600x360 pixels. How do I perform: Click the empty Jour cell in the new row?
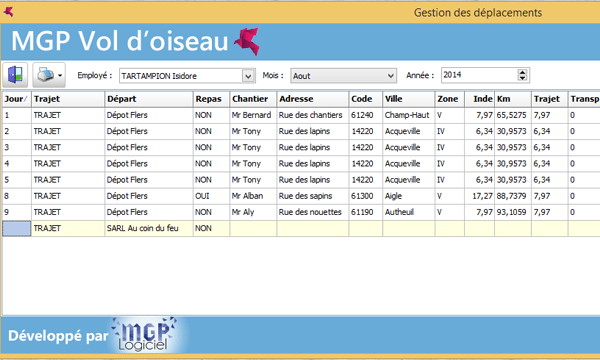(x=16, y=228)
